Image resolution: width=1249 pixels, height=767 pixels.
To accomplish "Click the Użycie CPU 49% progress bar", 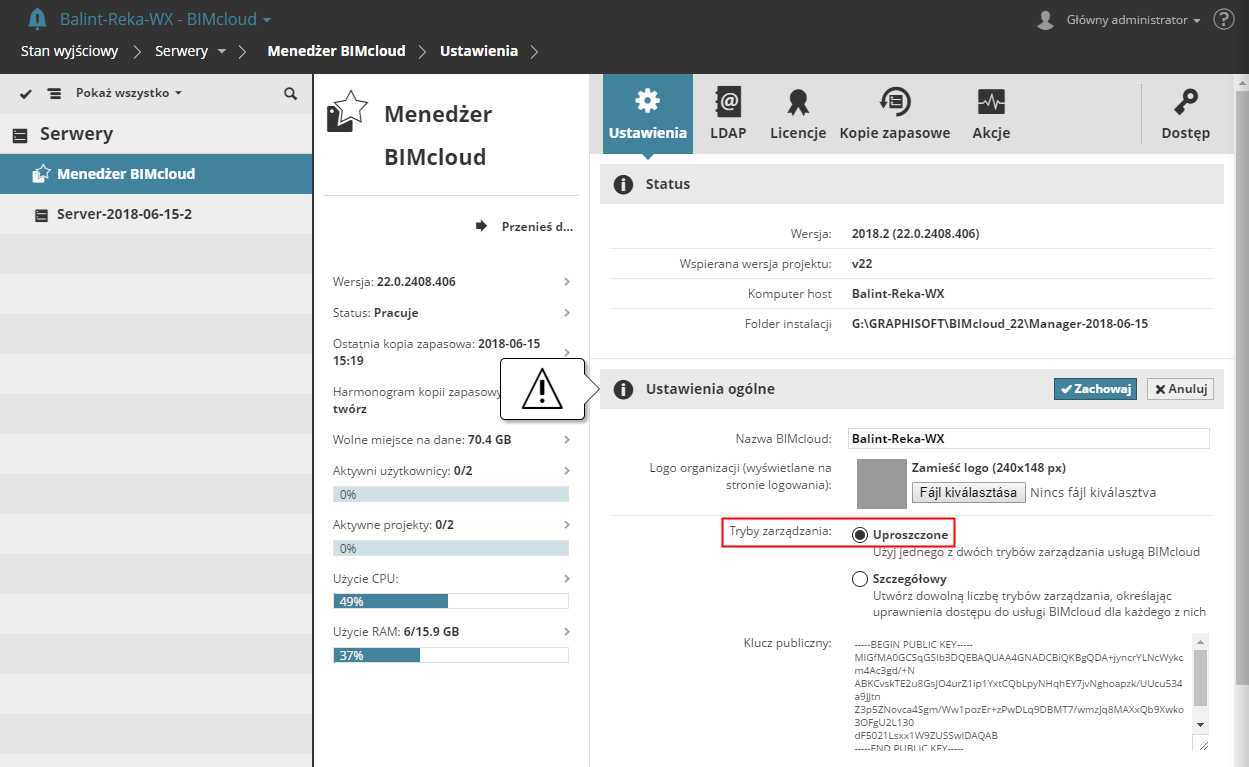I will pyautogui.click(x=451, y=601).
